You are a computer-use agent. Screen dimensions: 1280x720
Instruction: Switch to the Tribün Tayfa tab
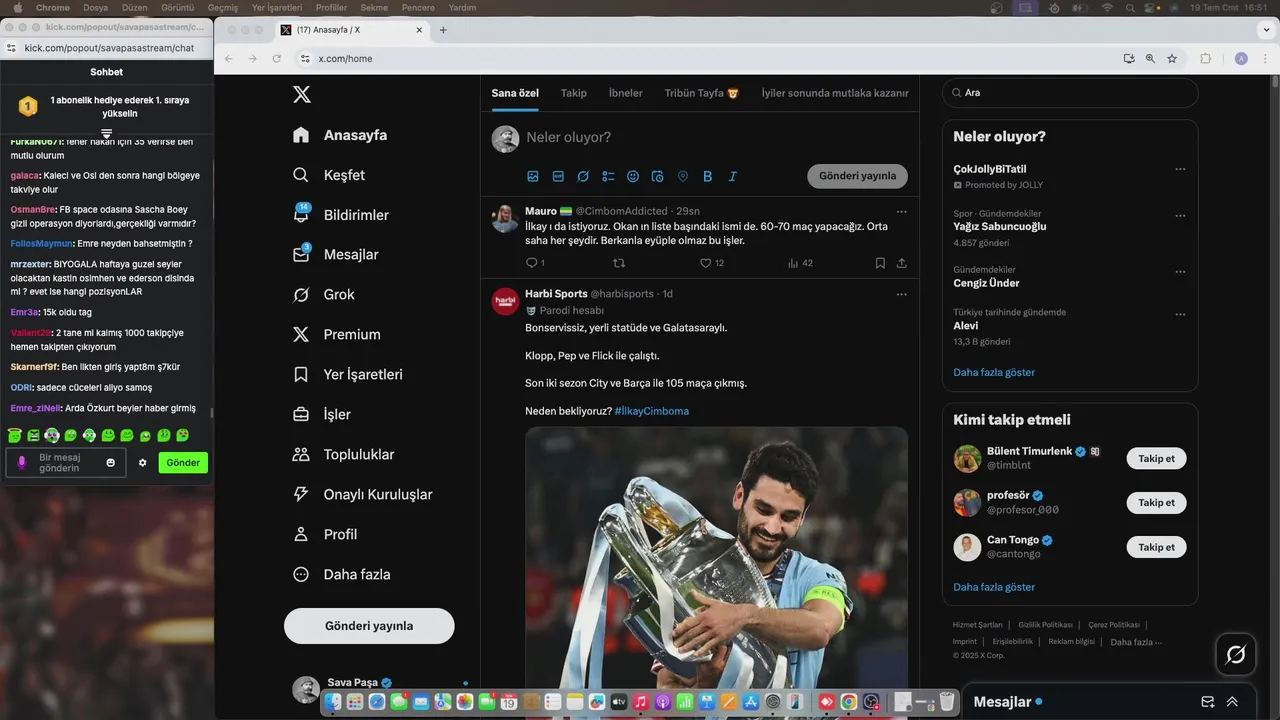[x=702, y=93]
